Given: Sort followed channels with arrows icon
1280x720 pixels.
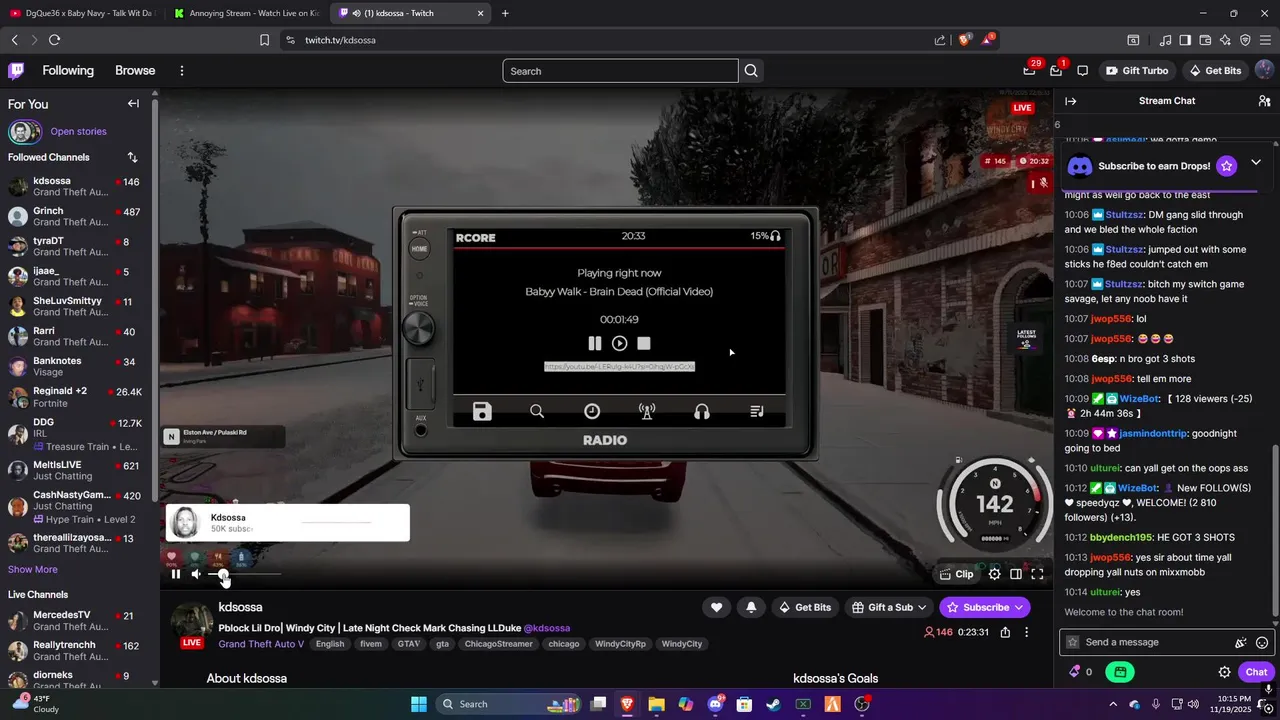Looking at the screenshot, I should click(132, 157).
